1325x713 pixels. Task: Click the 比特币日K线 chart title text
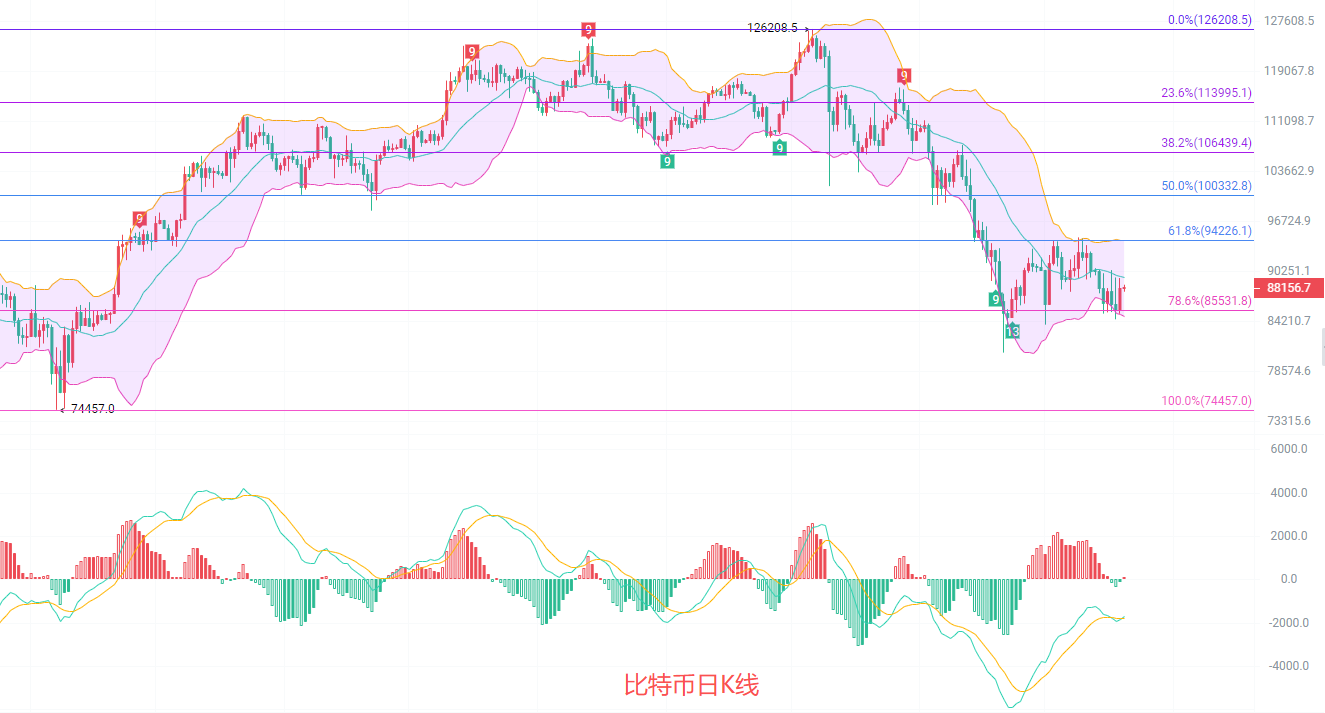[x=691, y=685]
